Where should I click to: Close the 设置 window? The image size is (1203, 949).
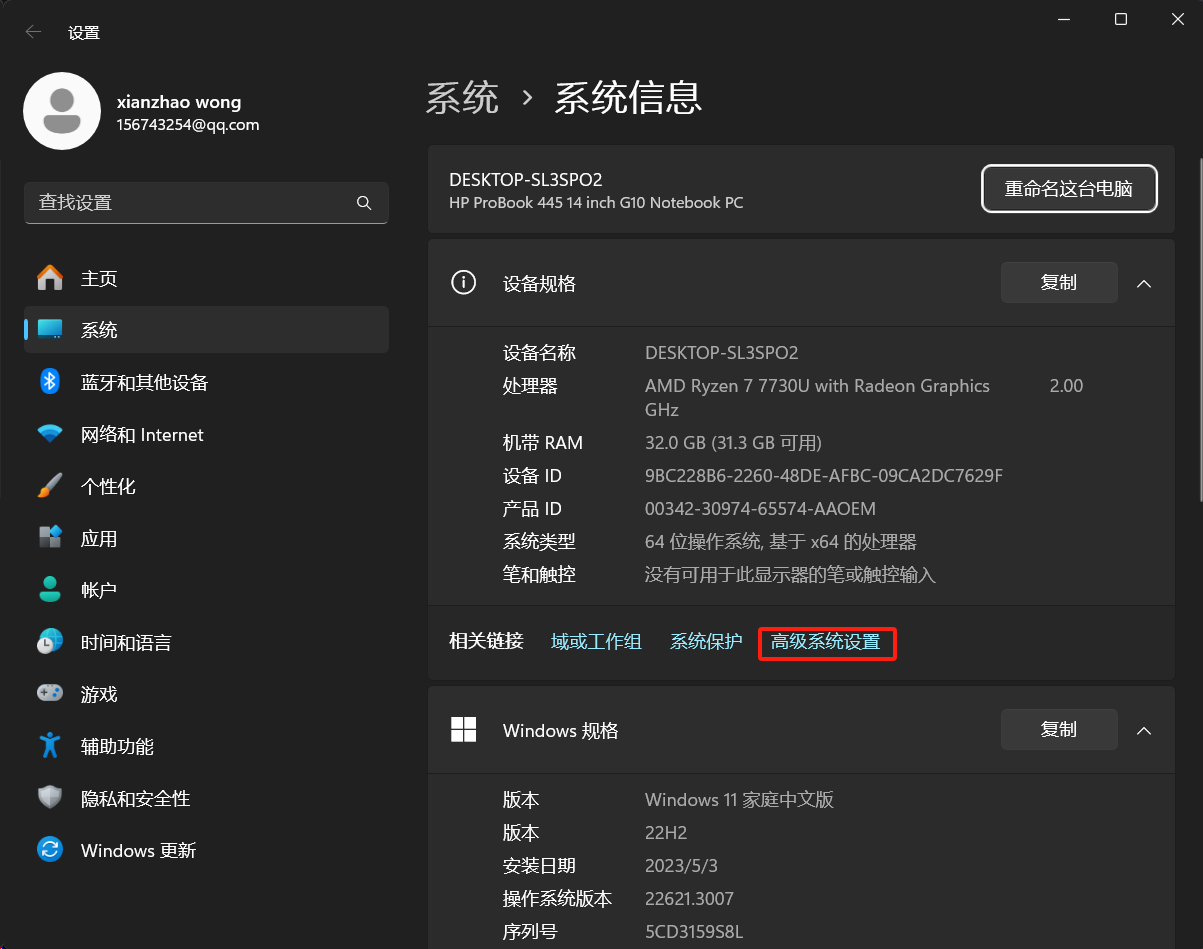coord(1178,20)
